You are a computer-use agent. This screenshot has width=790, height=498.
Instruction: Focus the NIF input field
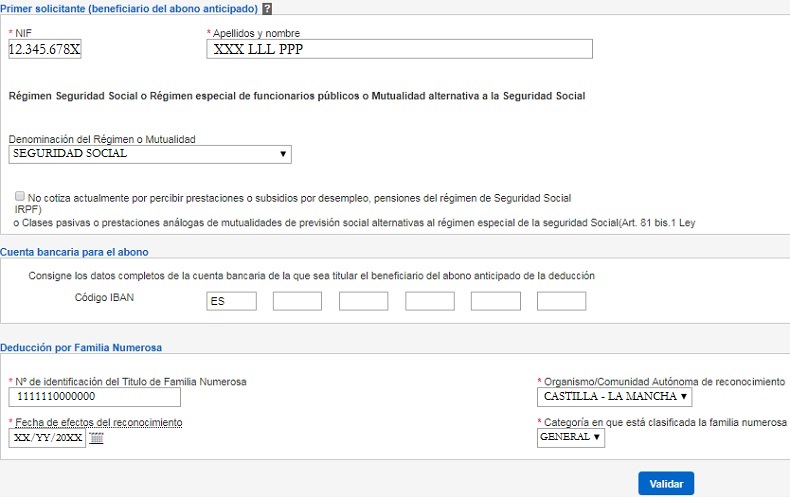click(x=45, y=49)
